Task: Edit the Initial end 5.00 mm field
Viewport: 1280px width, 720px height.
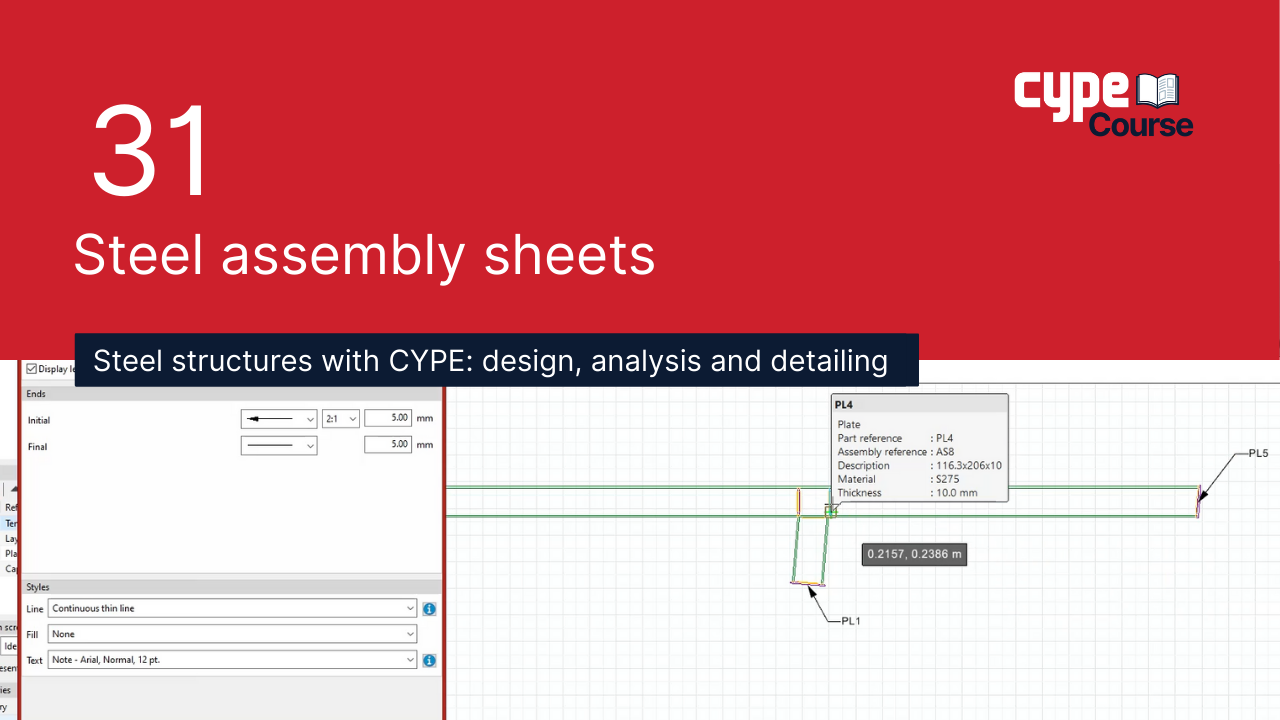Action: (388, 418)
